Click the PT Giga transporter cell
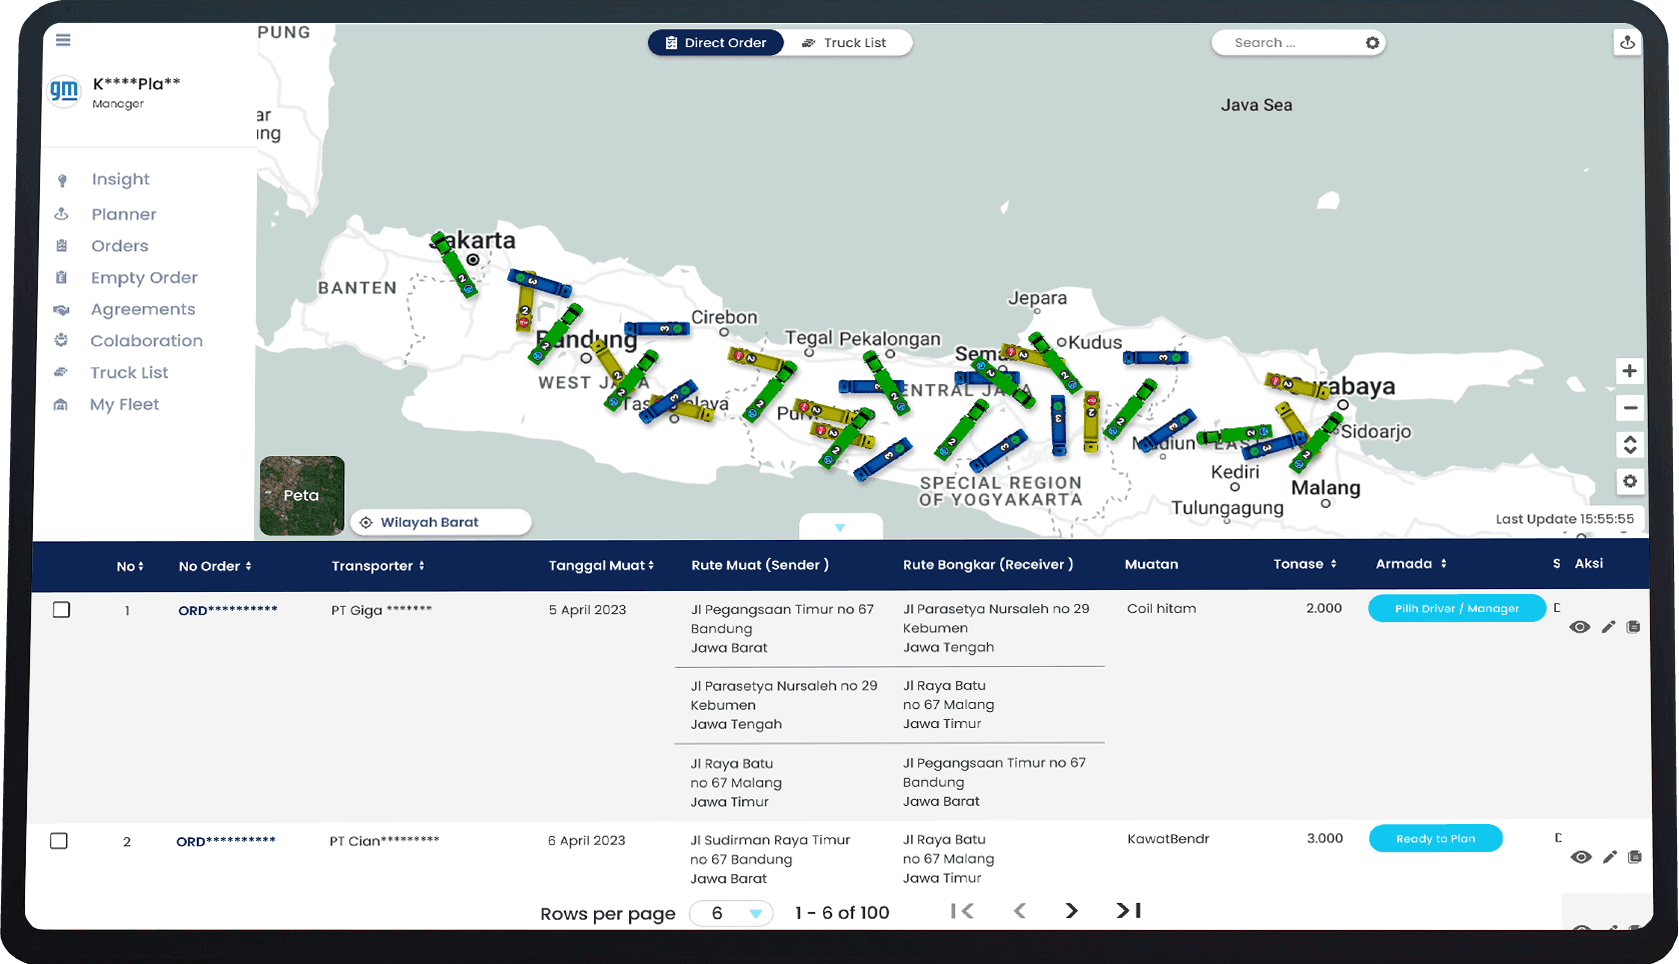 [x=381, y=610]
